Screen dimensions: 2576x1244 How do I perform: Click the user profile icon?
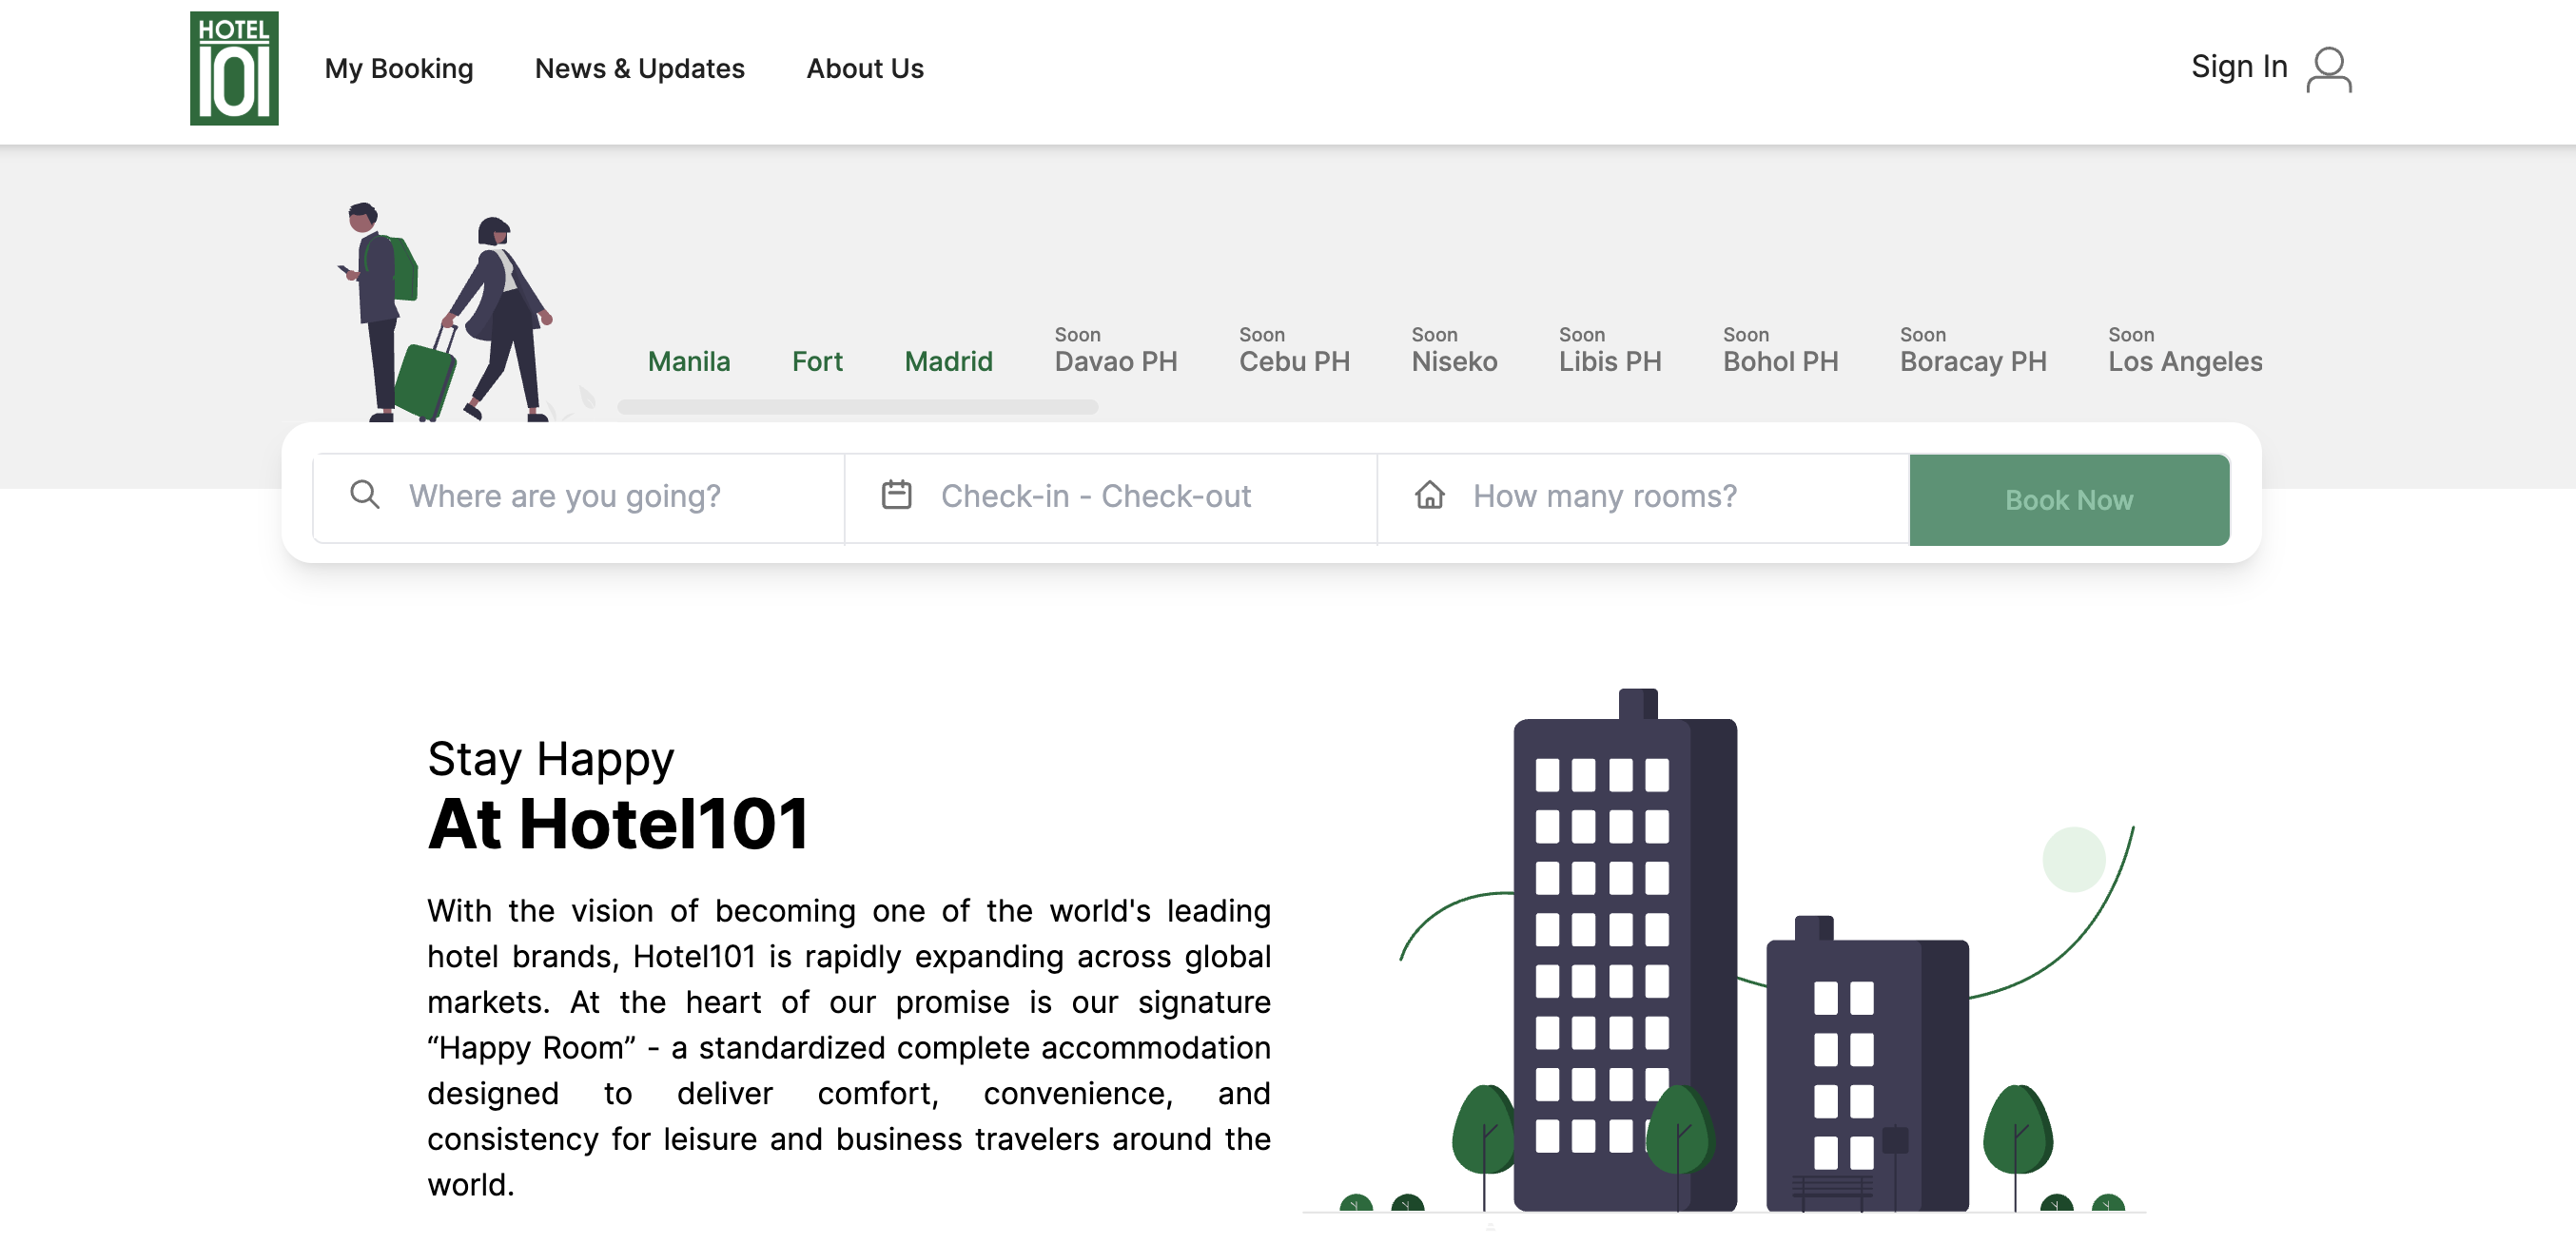tap(2329, 69)
